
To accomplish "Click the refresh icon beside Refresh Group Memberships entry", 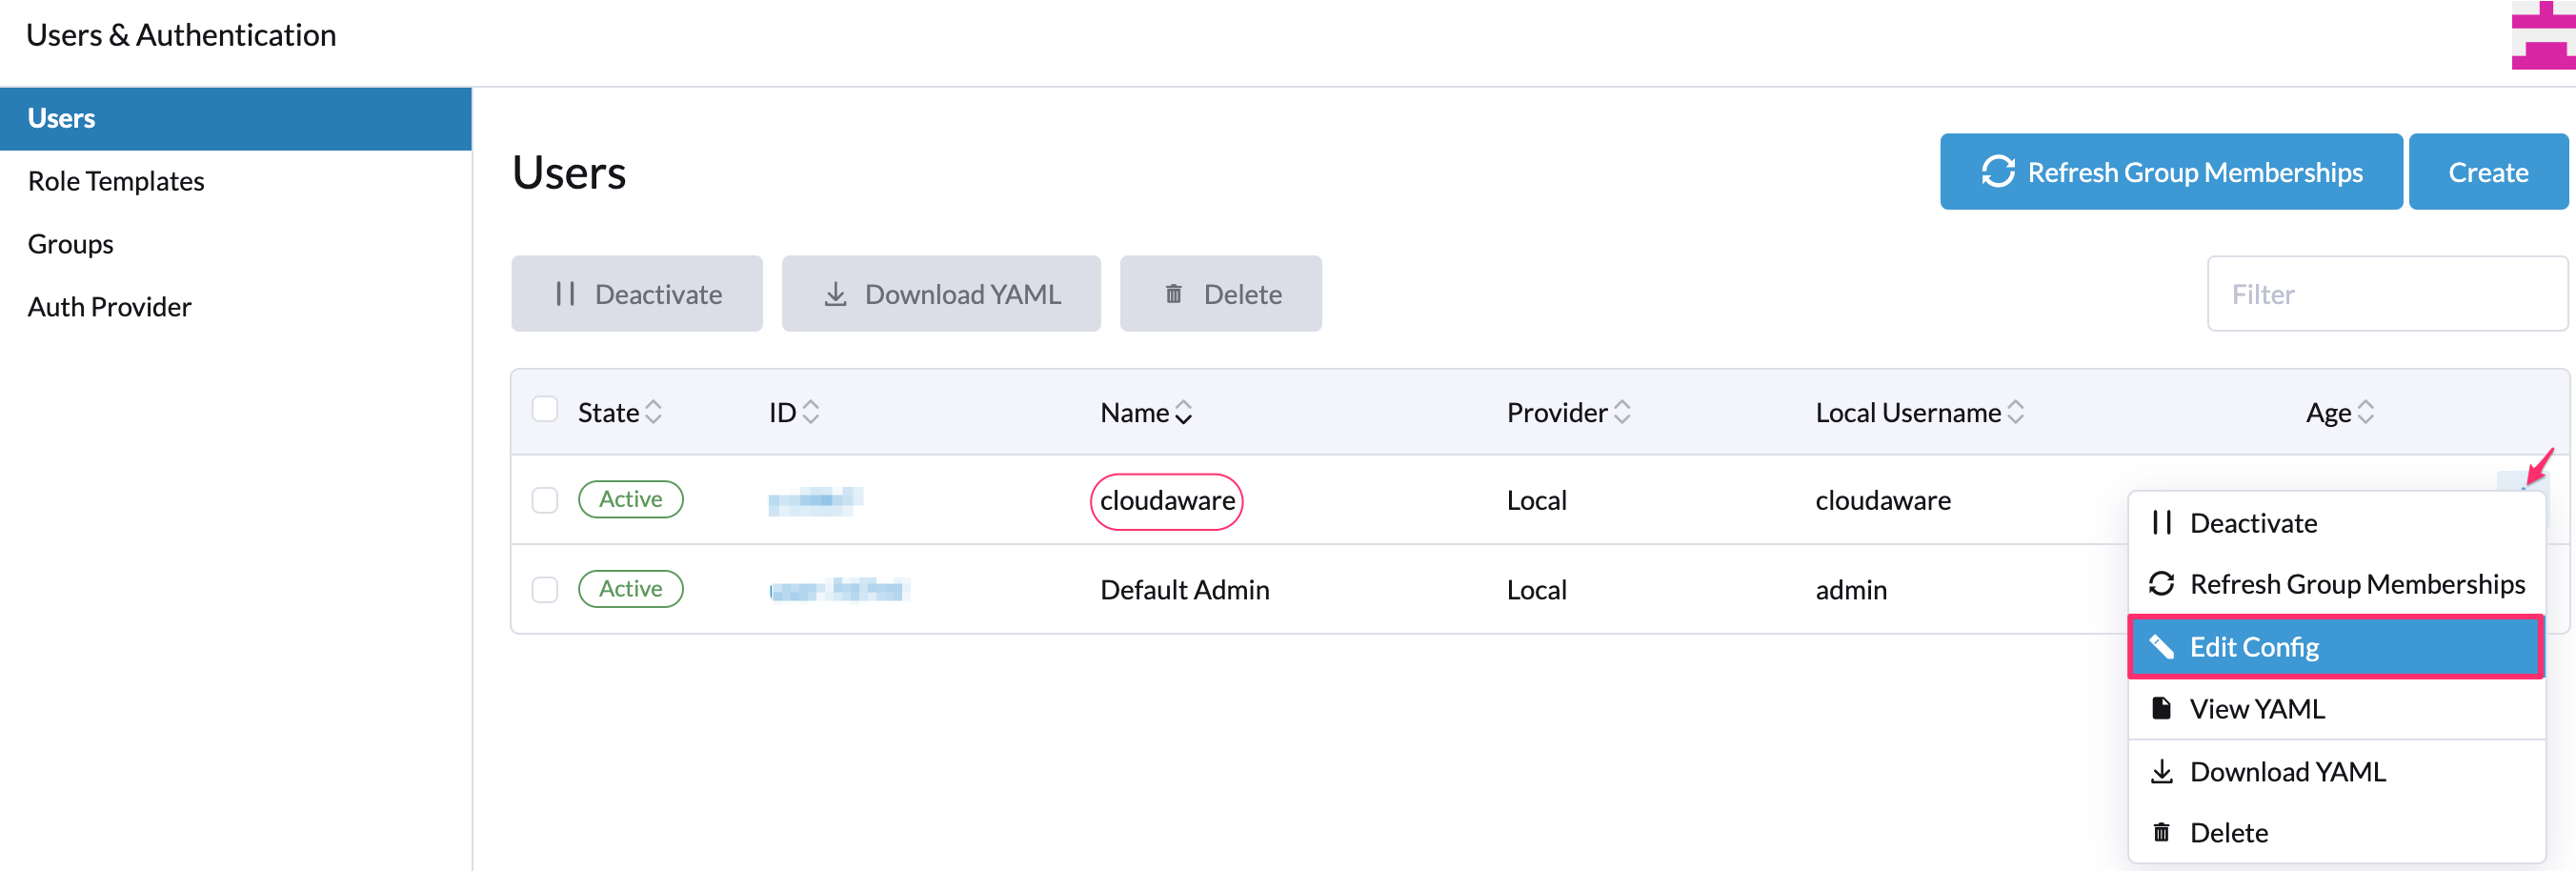I will pyautogui.click(x=2162, y=583).
